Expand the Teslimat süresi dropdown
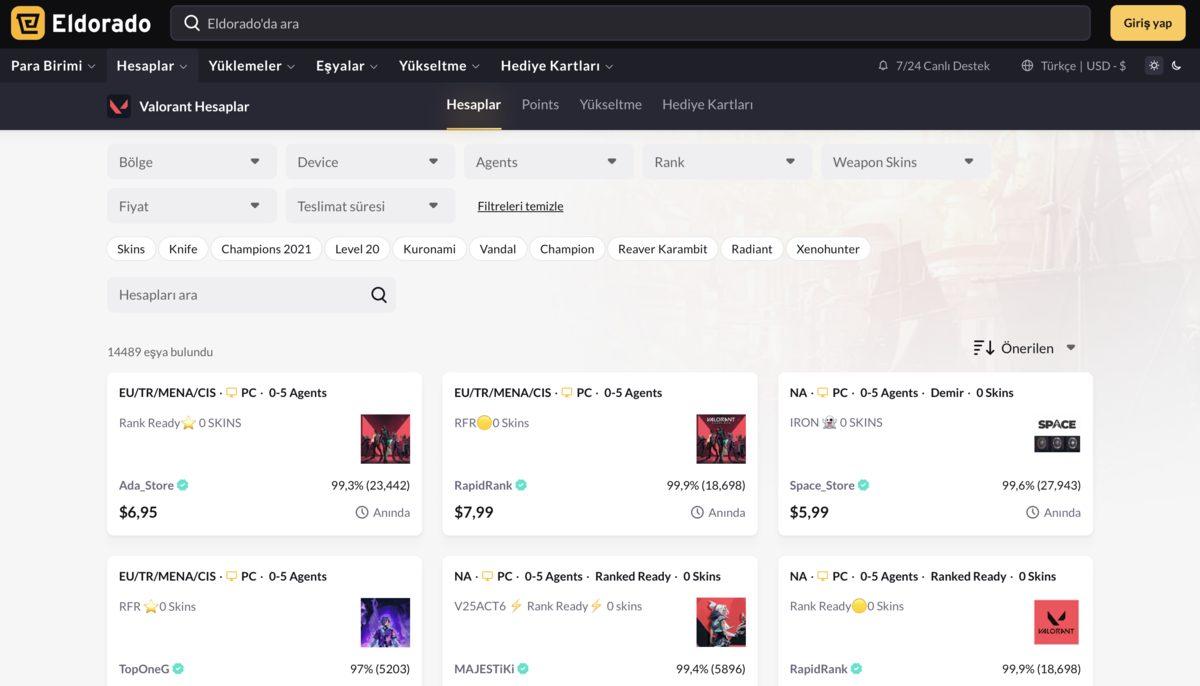Screen dimensions: 1200x686 coord(369,206)
